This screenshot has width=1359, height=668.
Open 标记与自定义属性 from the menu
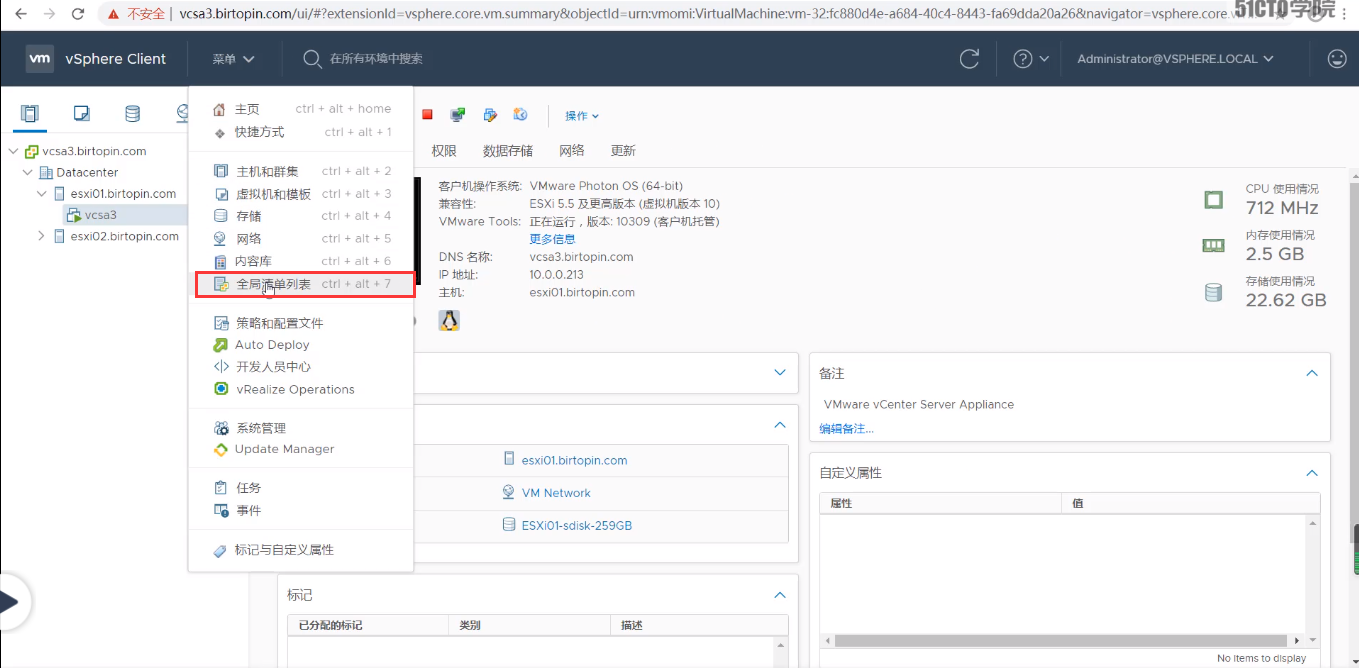301,550
